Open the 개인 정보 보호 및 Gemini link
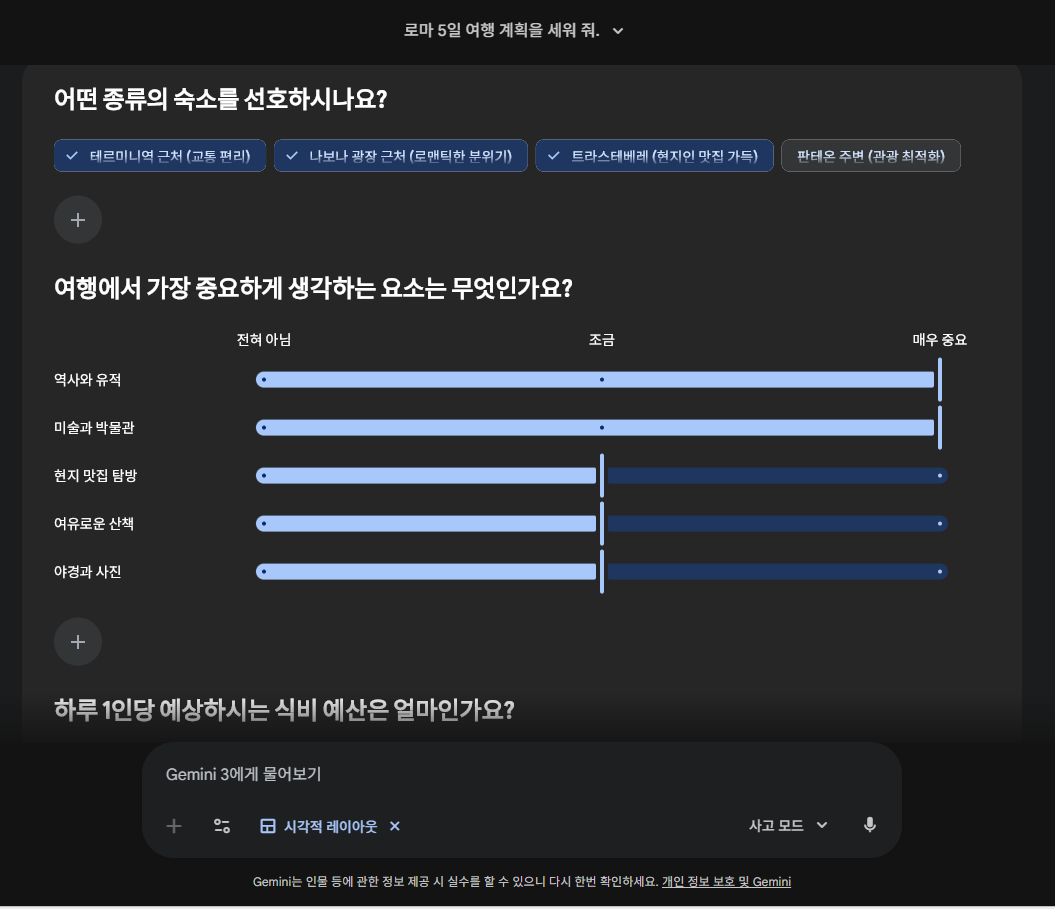Screen dimensions: 1055x909 click(x=727, y=881)
